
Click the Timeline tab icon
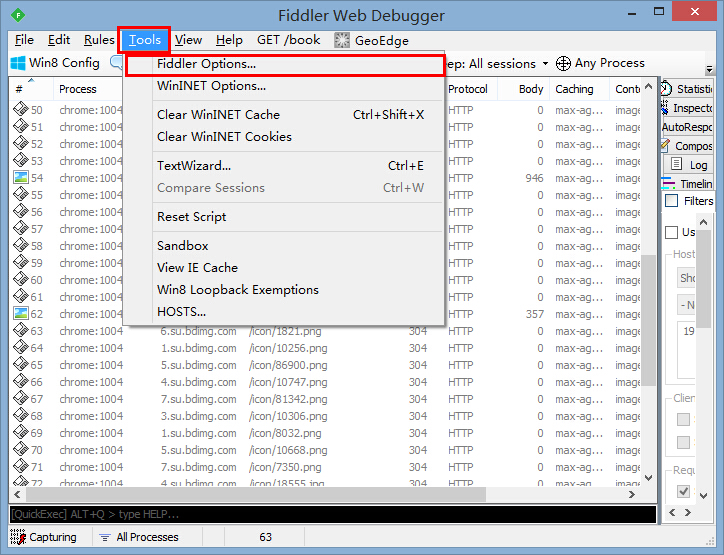668,183
